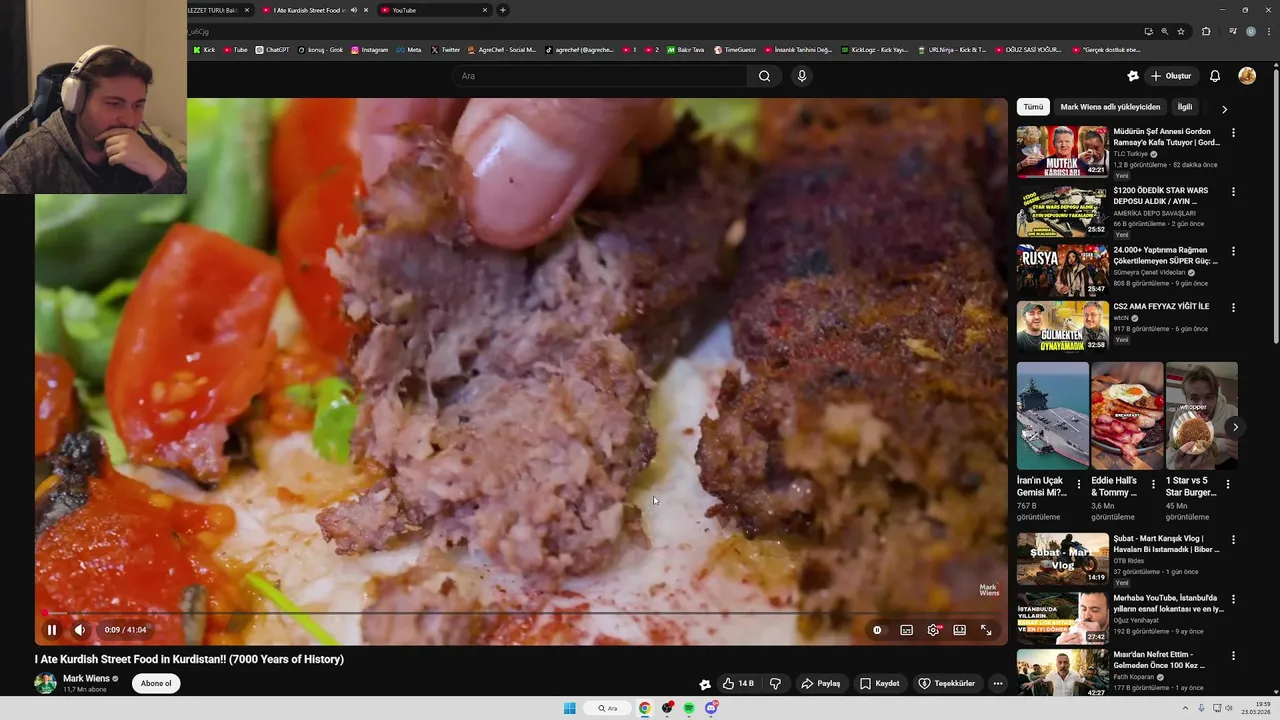Open the player settings gear
Viewport: 1280px width, 720px height.
(933, 630)
